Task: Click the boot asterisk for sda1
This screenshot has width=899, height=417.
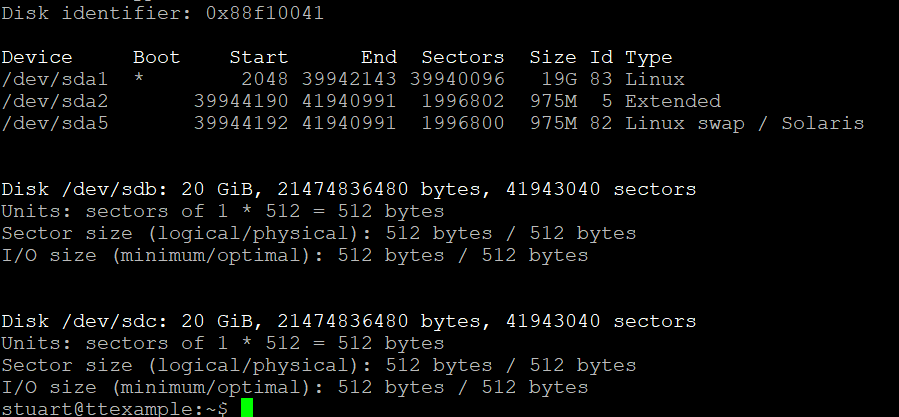Action: pos(138,79)
